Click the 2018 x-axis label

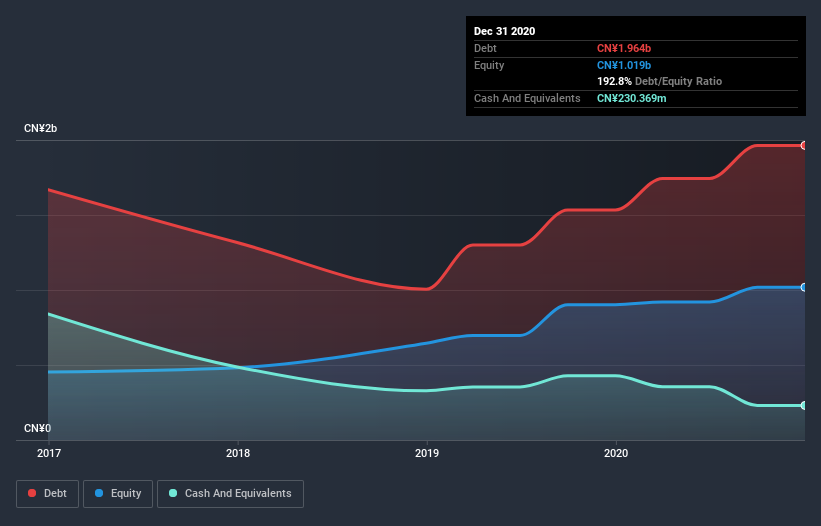click(x=238, y=453)
